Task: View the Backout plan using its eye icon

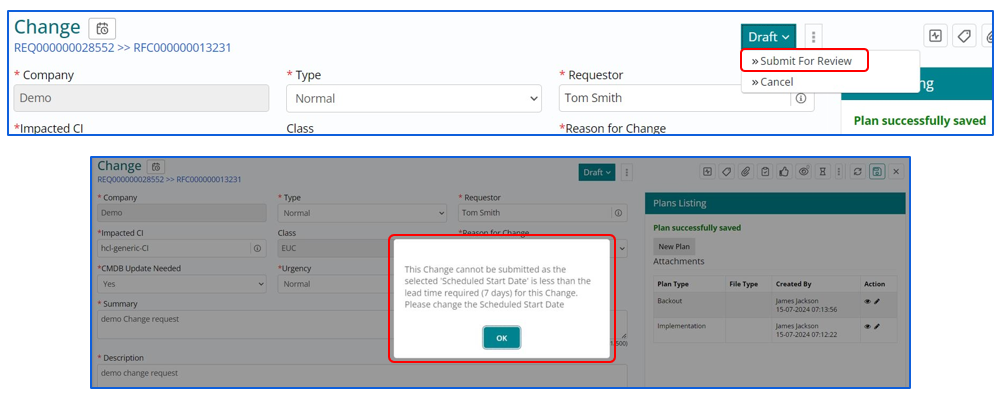Action: tap(868, 302)
